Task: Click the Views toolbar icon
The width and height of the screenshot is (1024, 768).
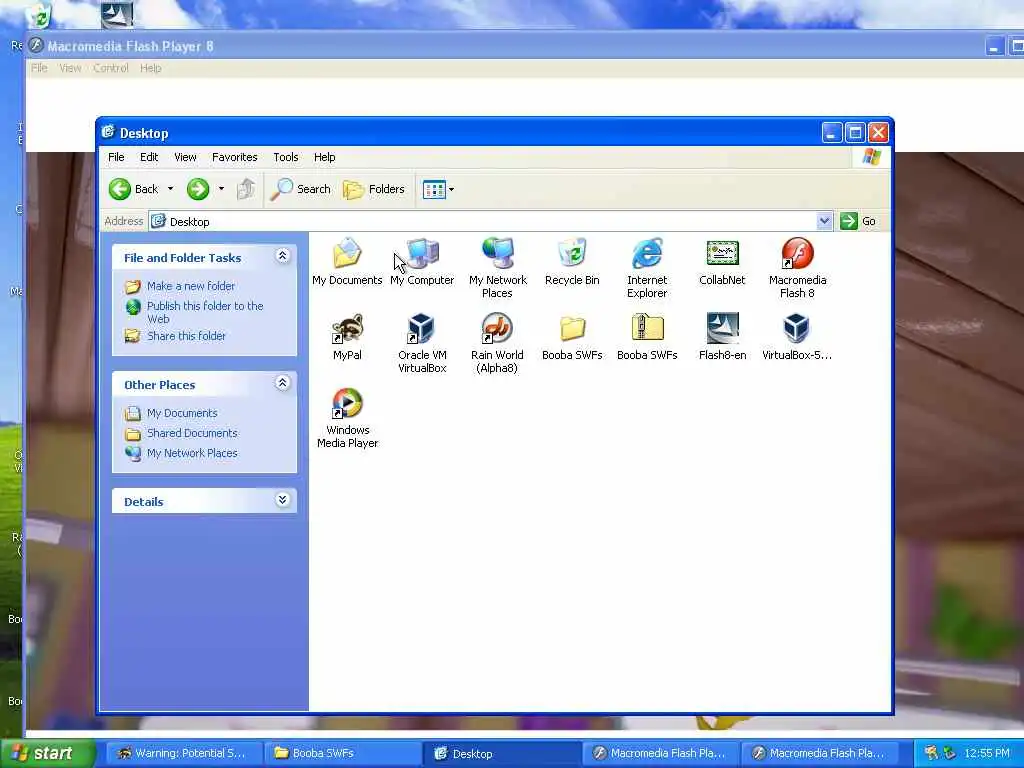Action: [434, 189]
